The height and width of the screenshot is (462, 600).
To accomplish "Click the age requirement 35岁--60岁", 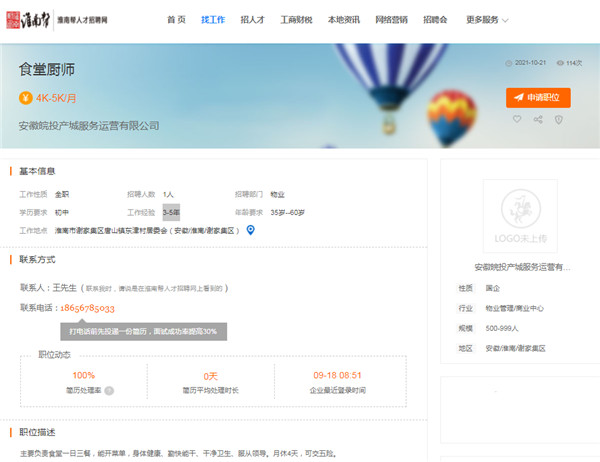I will click(x=287, y=212).
